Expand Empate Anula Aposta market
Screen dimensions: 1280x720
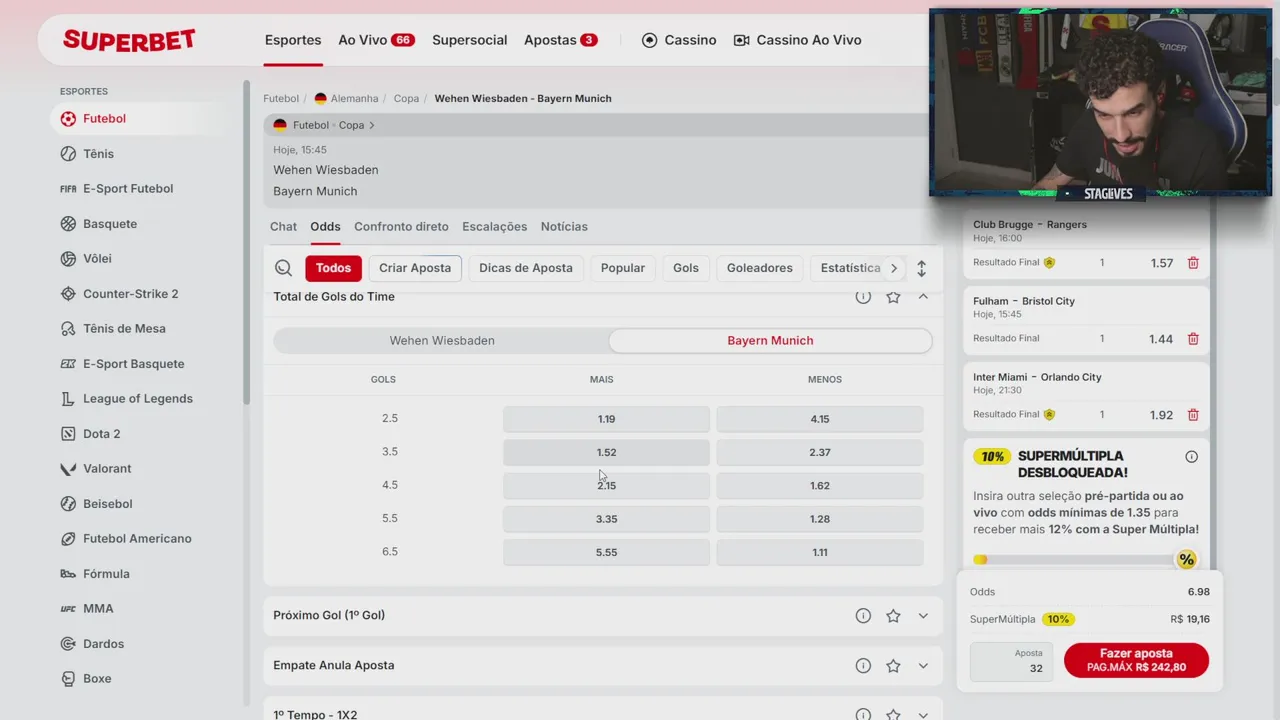[923, 666]
